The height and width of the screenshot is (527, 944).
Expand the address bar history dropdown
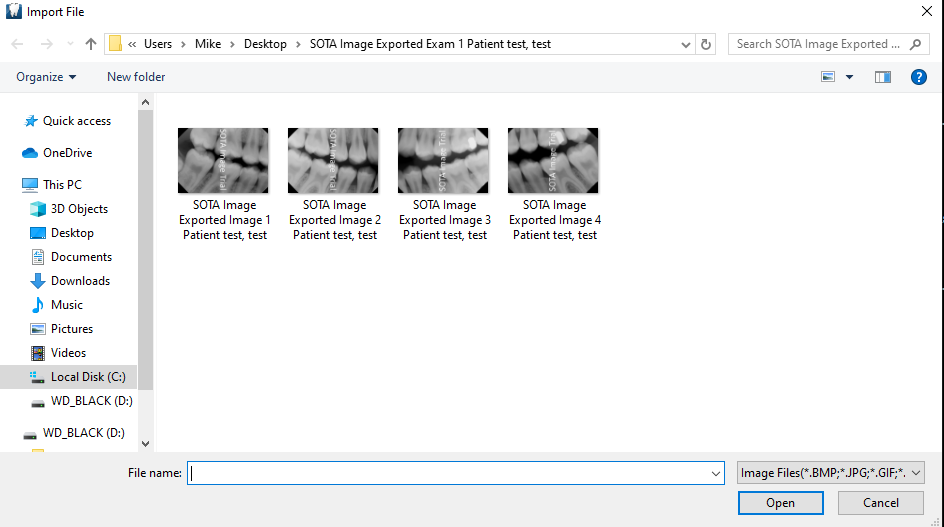pos(686,44)
